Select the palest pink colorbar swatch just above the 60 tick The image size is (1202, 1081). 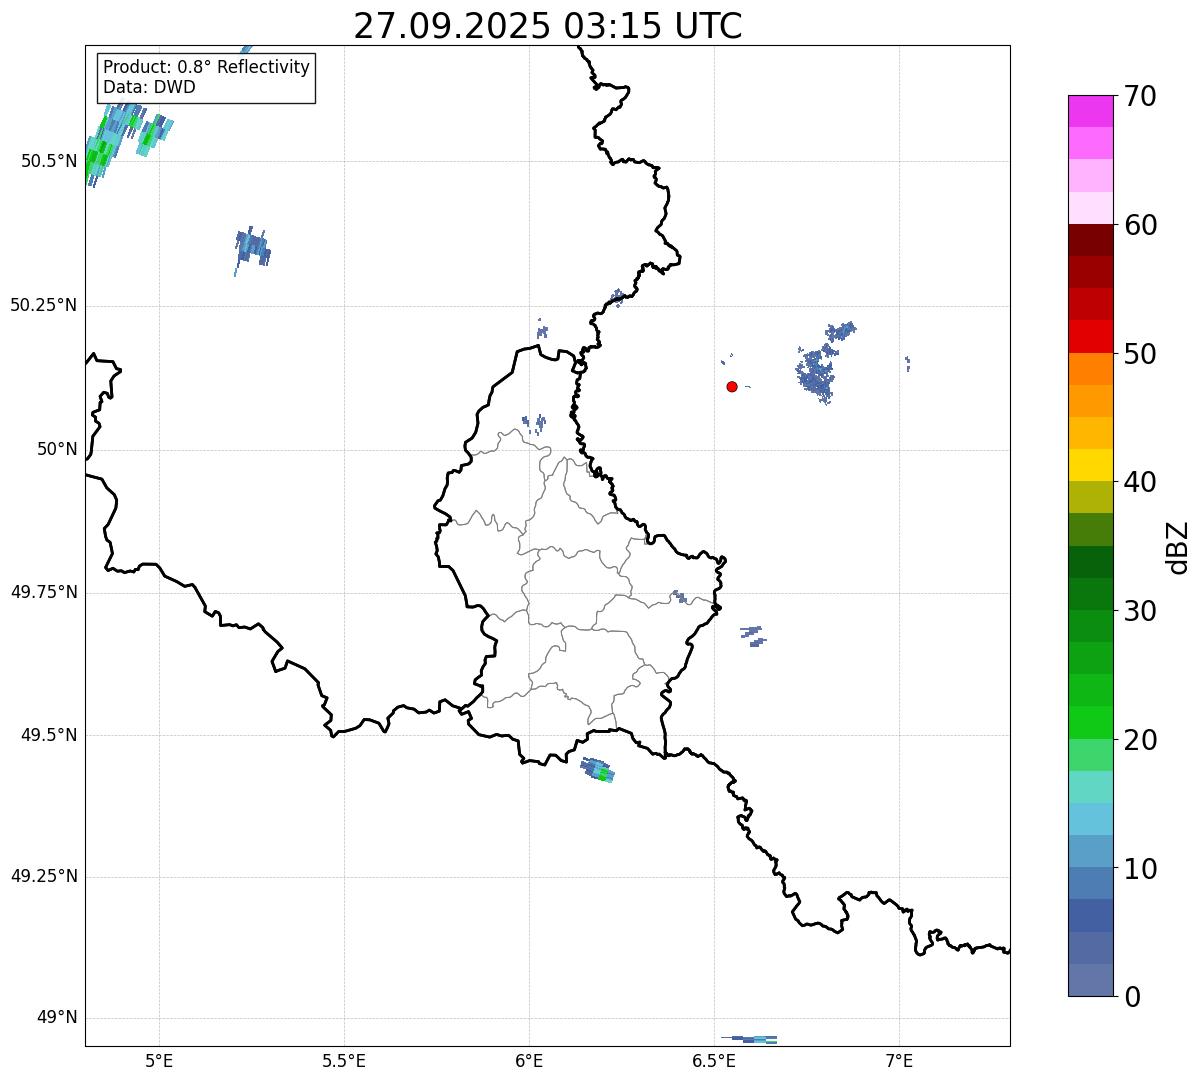1090,208
